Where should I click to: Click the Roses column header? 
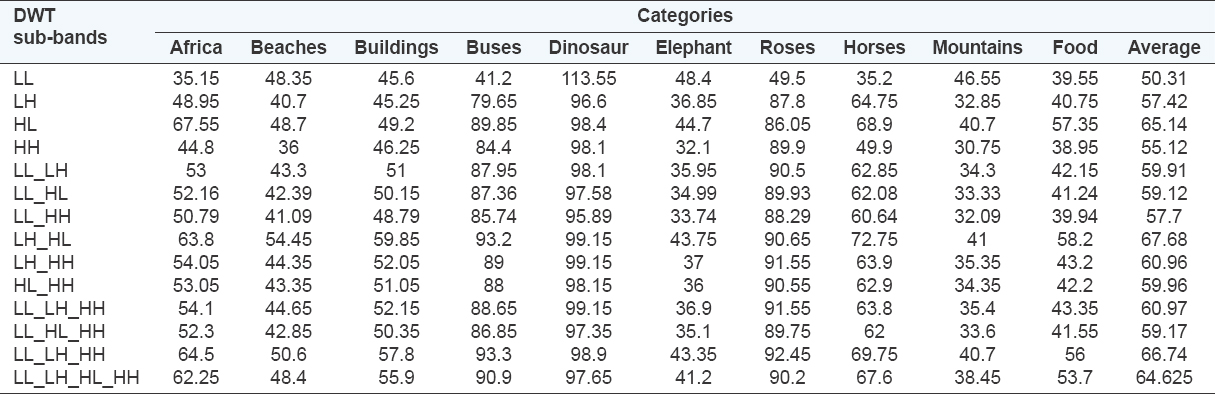pyautogui.click(x=788, y=47)
